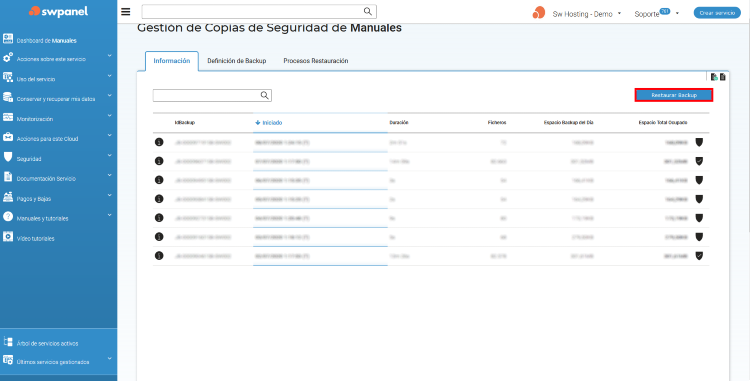Expand the Acciones sobre este servicio chevron
Screen dimensions: 750x381
click(110, 56)
